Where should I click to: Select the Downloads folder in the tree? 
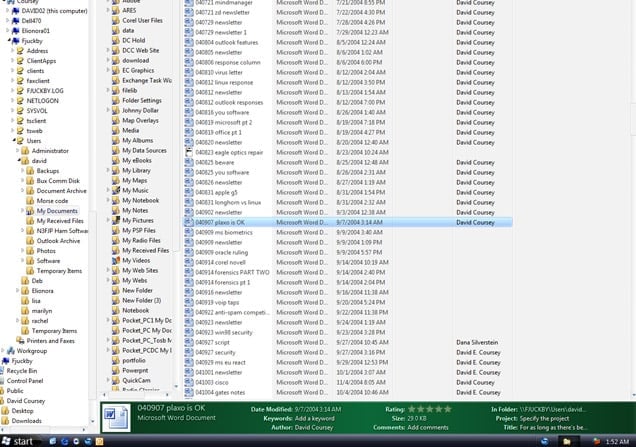coord(26,421)
